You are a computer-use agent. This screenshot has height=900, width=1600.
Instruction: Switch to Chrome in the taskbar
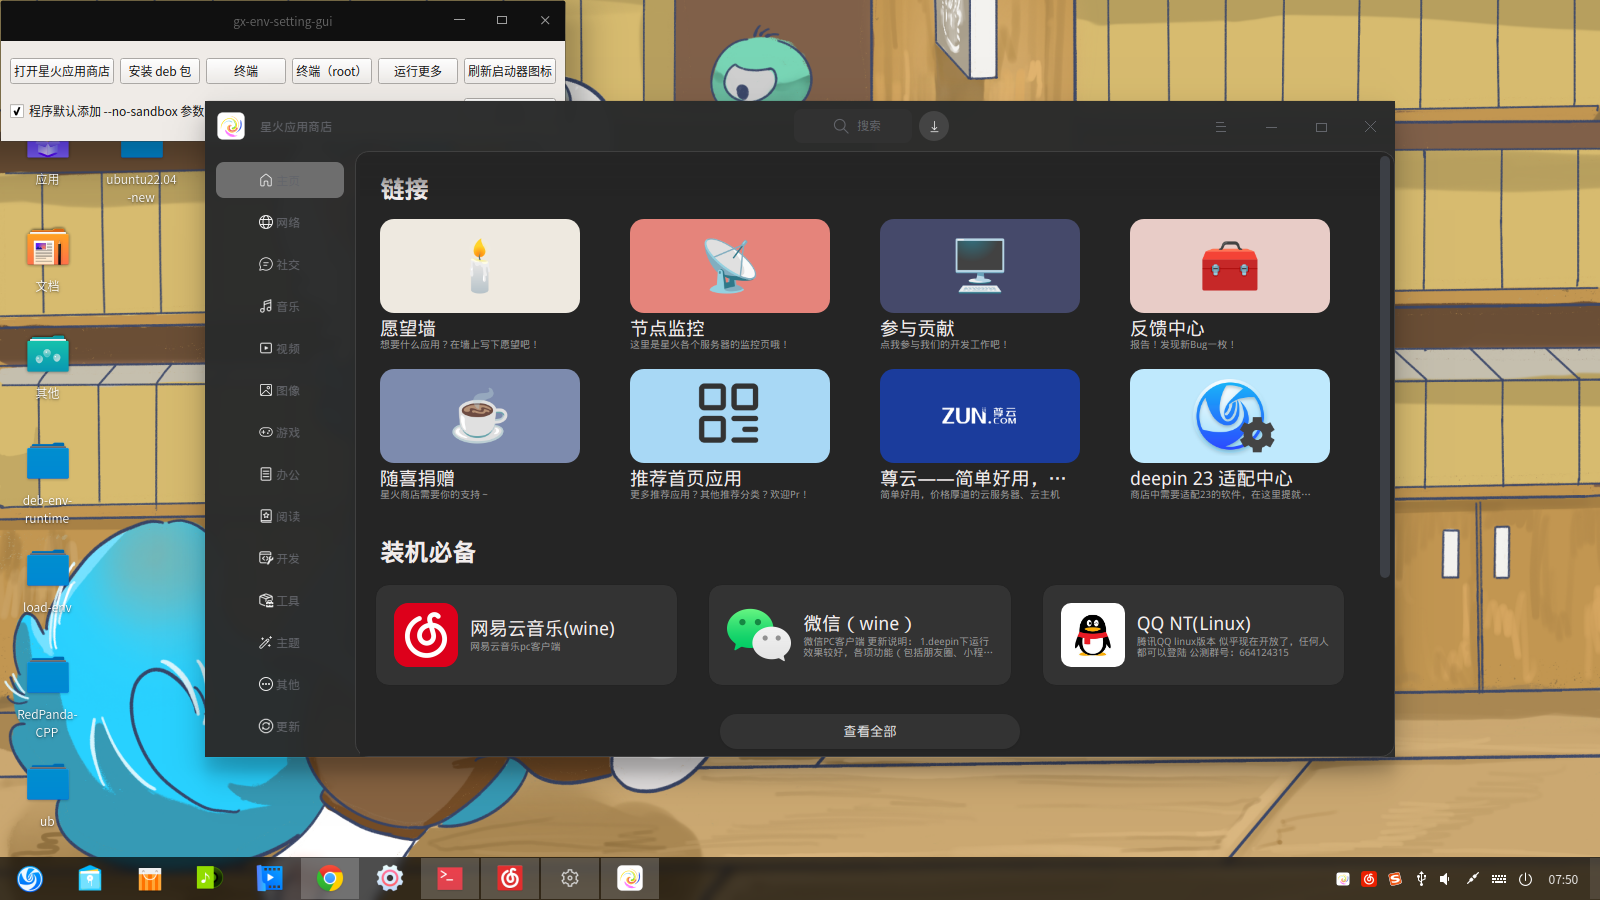point(330,878)
